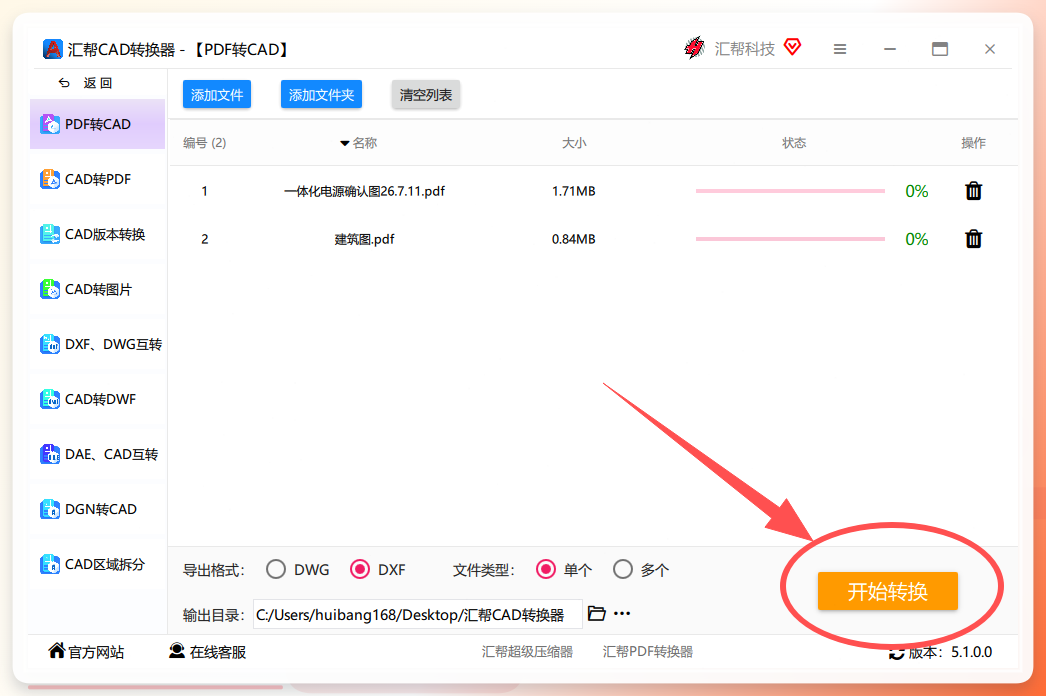The width and height of the screenshot is (1046, 696).
Task: Click the back arrow icon beside 返回
Action: 65,83
